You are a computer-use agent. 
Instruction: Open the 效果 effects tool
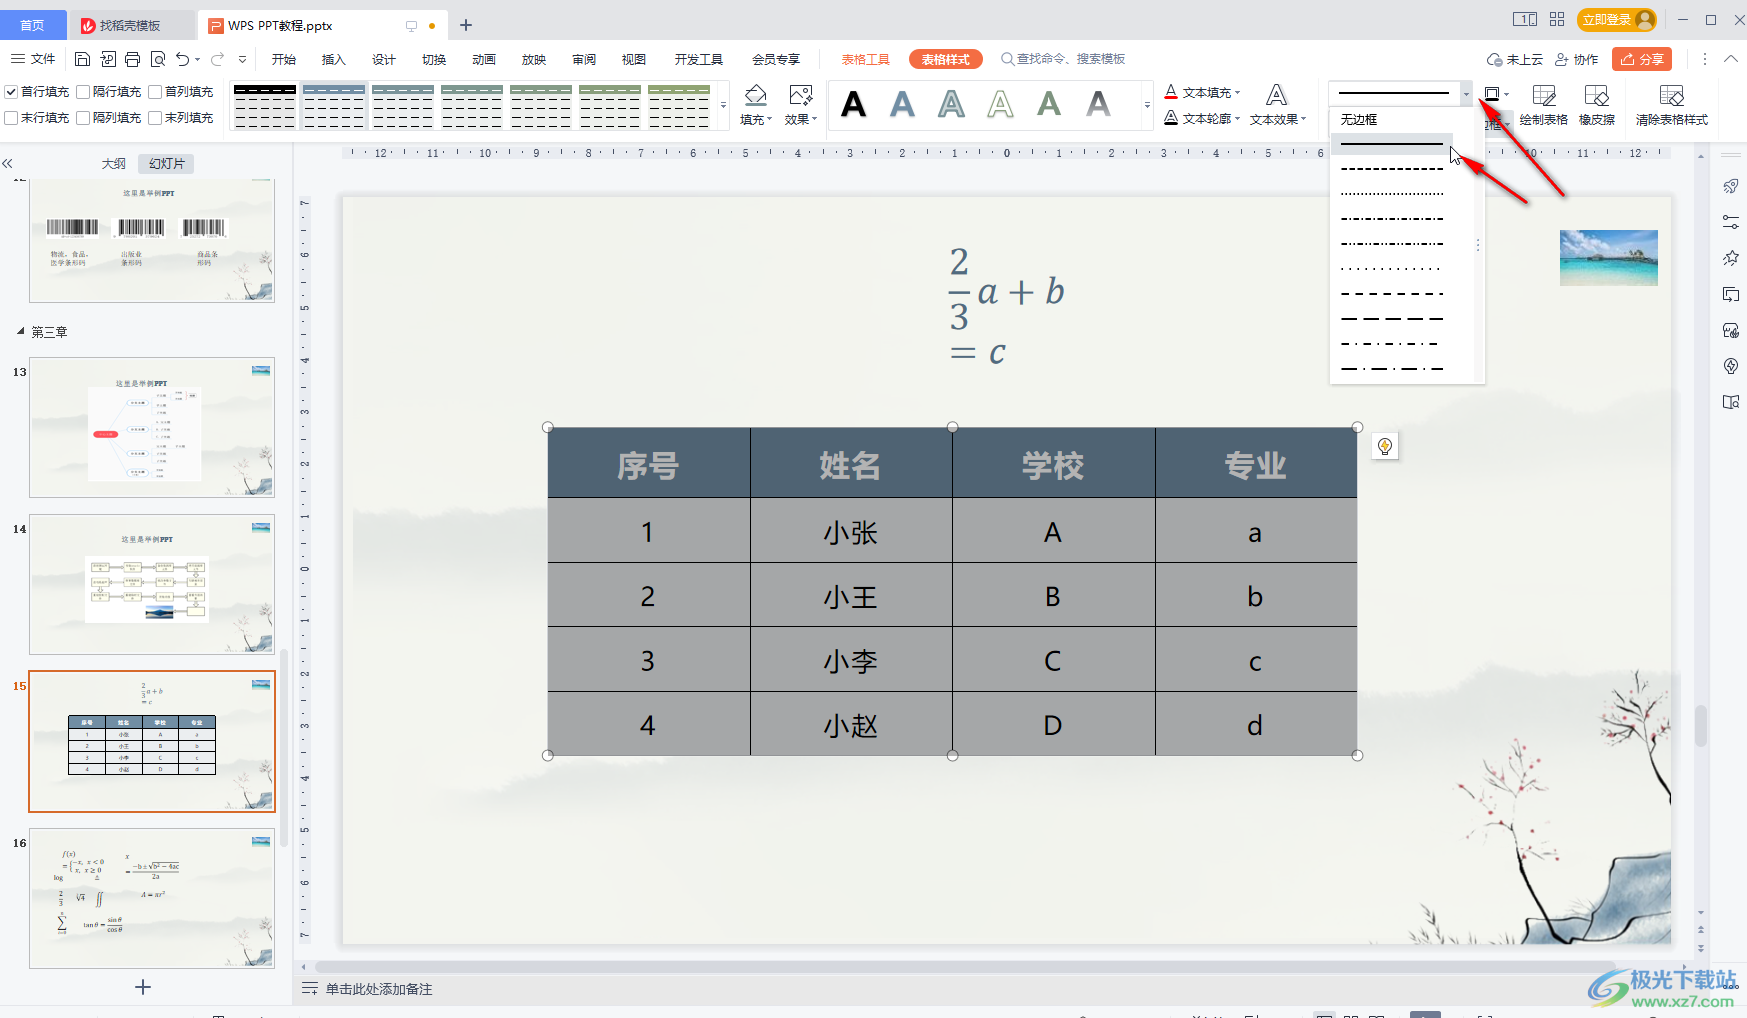pyautogui.click(x=800, y=105)
